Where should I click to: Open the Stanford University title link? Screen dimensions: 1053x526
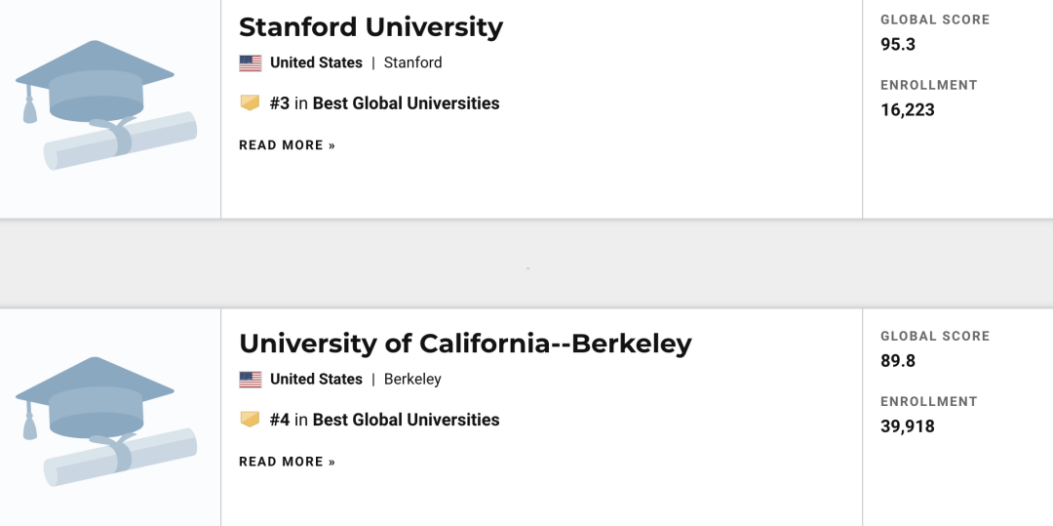click(x=371, y=27)
